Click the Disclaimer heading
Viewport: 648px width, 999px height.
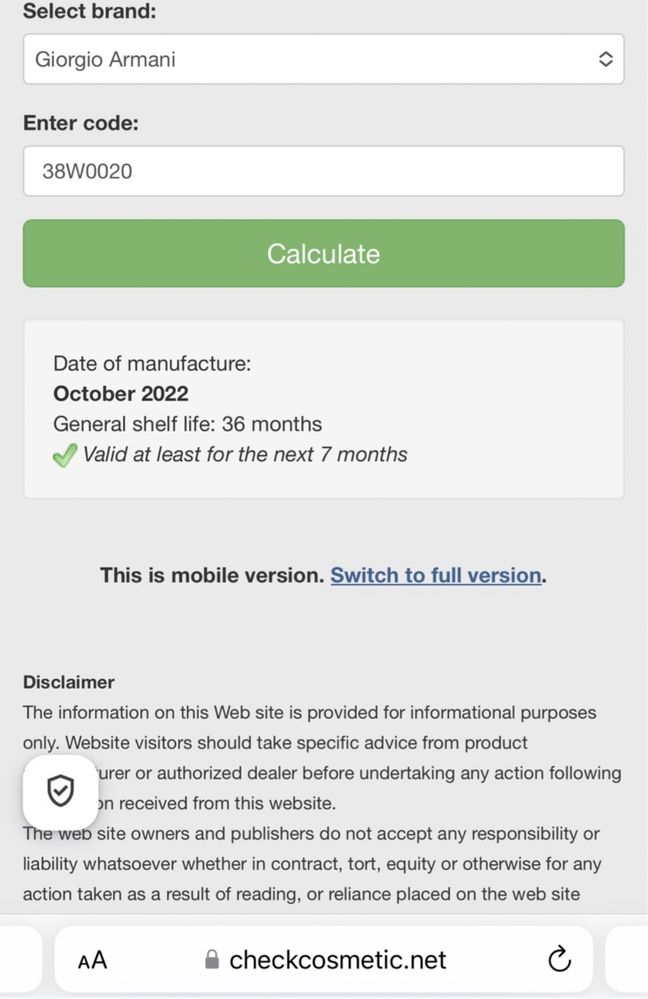click(x=69, y=682)
